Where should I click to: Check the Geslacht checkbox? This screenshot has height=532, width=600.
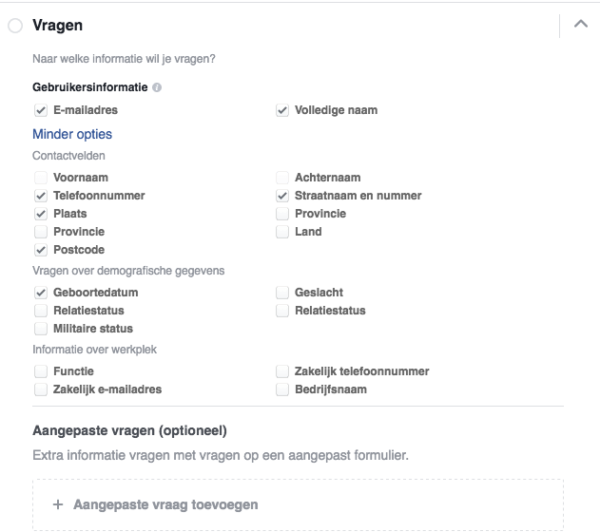282,292
